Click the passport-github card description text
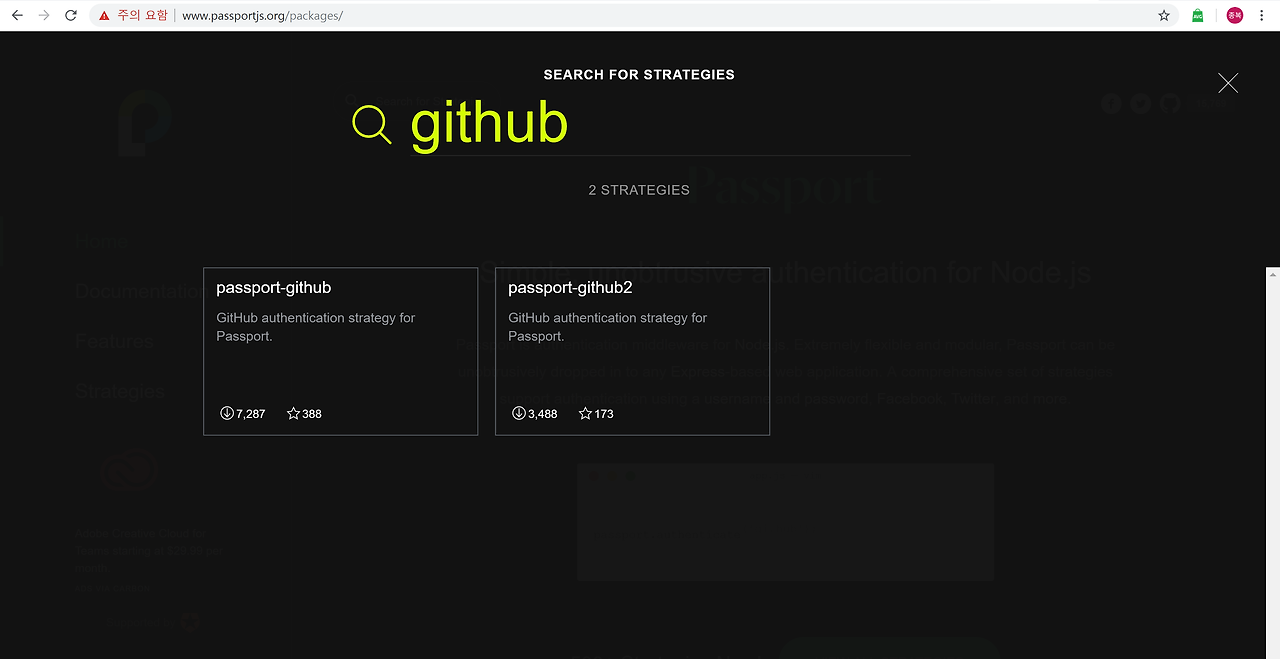This screenshot has height=659, width=1280. click(x=316, y=327)
